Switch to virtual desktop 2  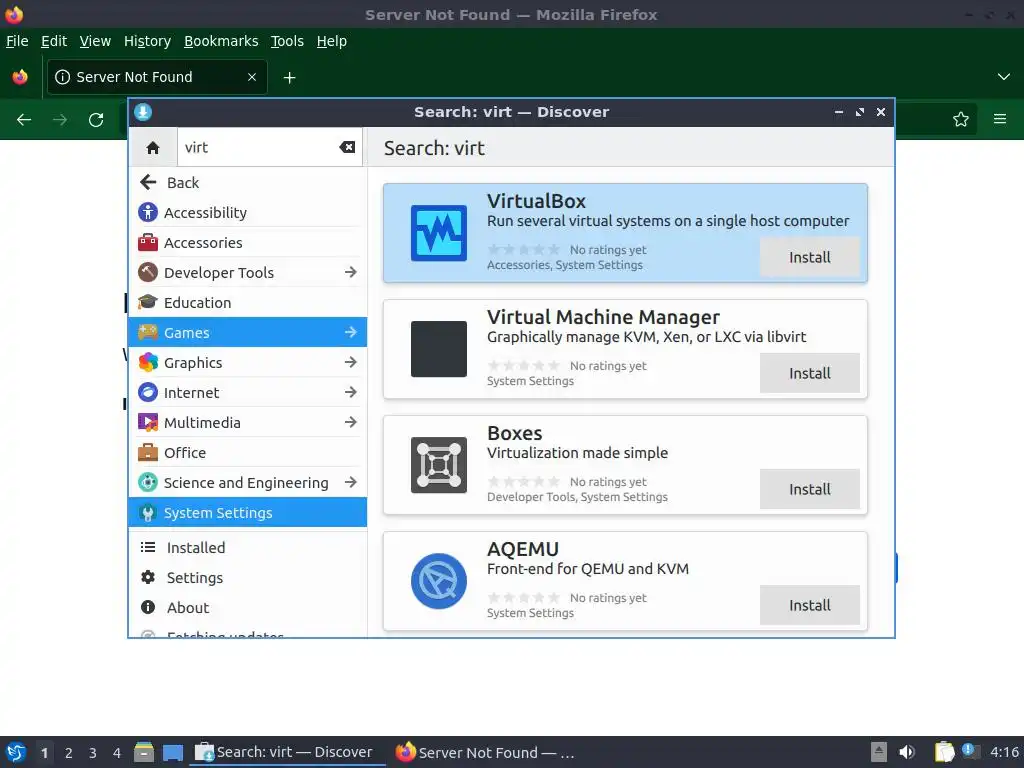[69, 753]
